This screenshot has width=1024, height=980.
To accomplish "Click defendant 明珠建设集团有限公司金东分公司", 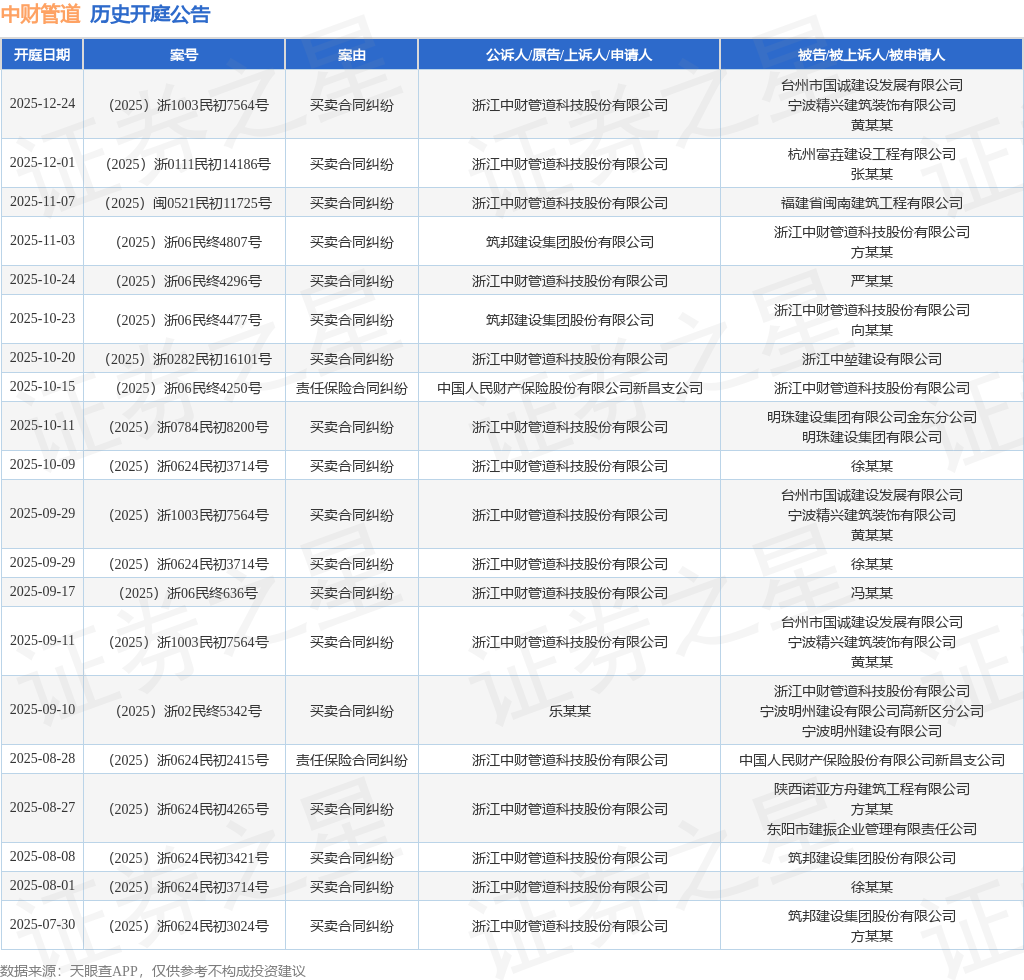I will point(872,417).
